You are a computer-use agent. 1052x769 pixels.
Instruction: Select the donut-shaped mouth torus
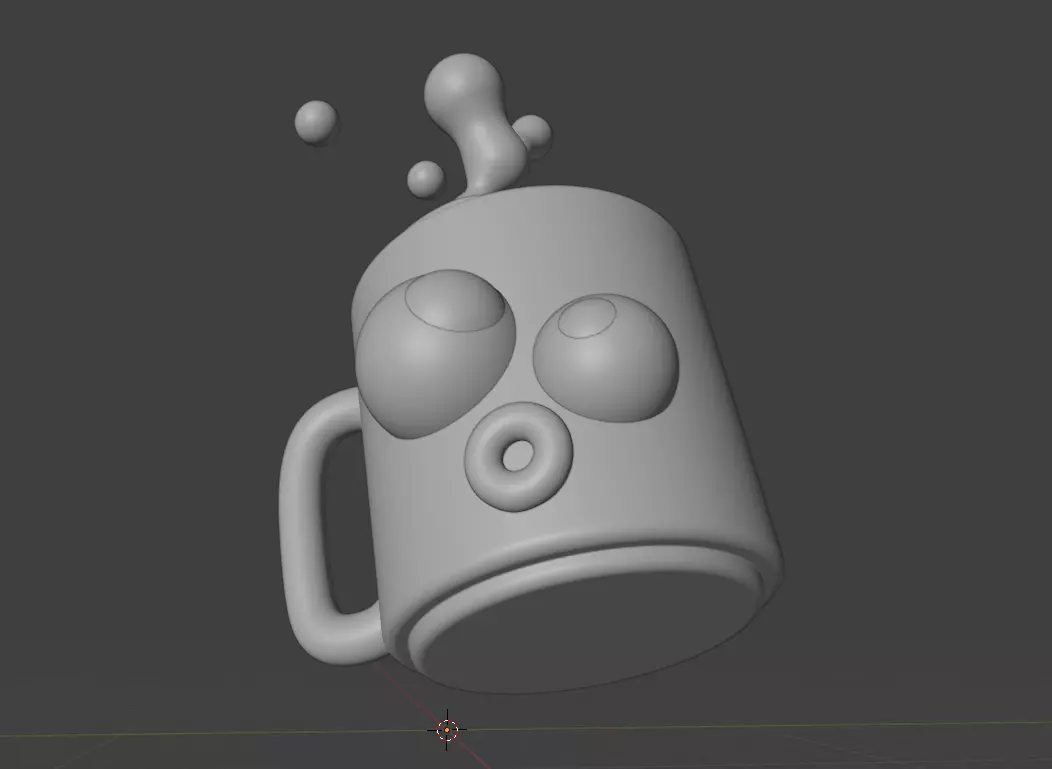click(518, 456)
